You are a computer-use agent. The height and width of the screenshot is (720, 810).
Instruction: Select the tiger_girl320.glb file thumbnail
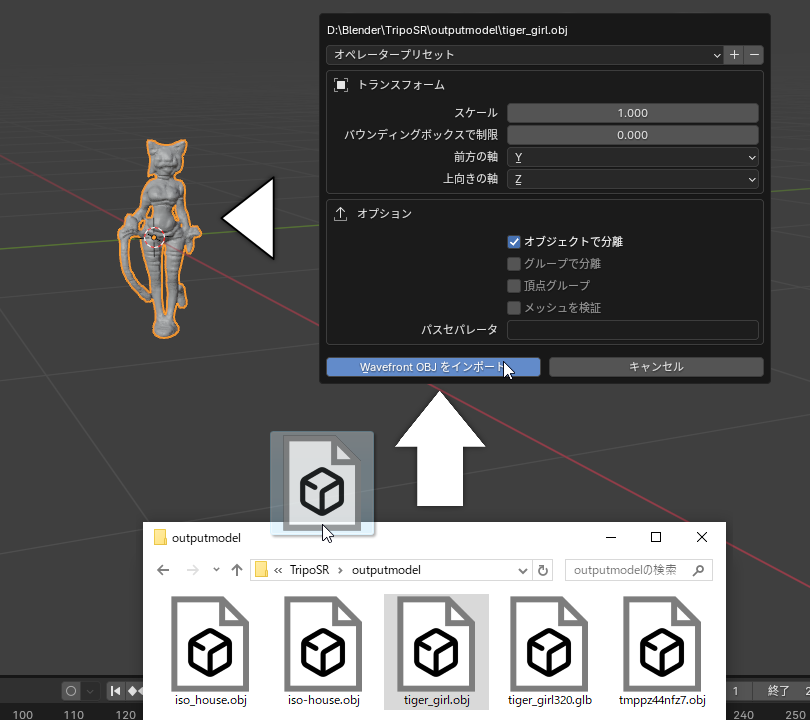coord(548,647)
